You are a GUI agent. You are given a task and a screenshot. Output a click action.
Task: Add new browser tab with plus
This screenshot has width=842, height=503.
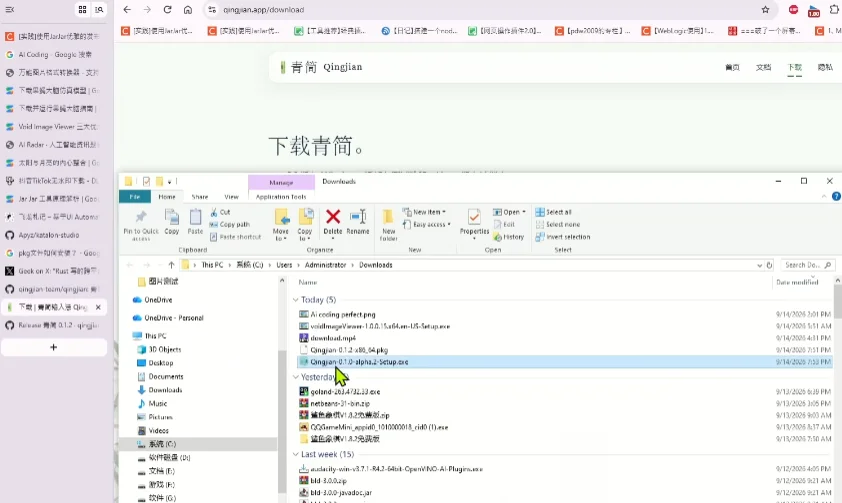[x=54, y=347]
